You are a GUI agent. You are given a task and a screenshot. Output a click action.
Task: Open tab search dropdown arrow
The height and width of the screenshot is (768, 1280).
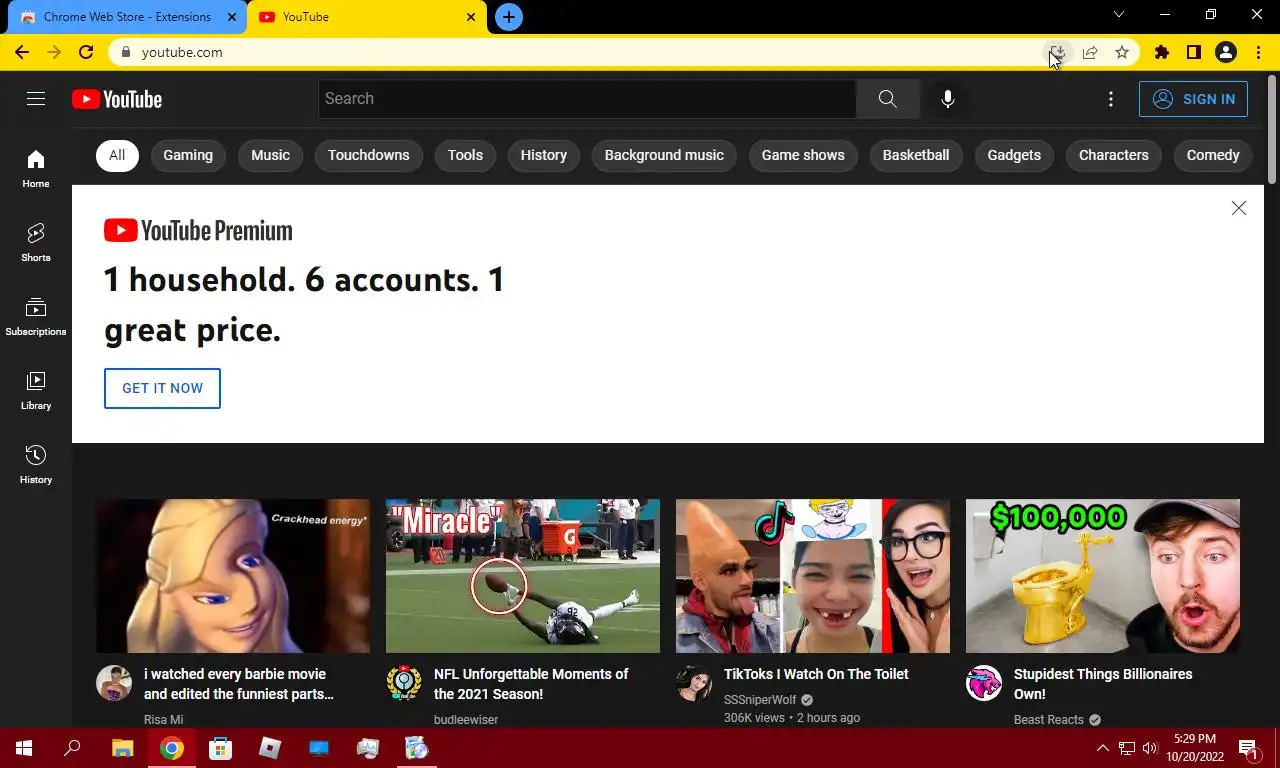pyautogui.click(x=1119, y=14)
